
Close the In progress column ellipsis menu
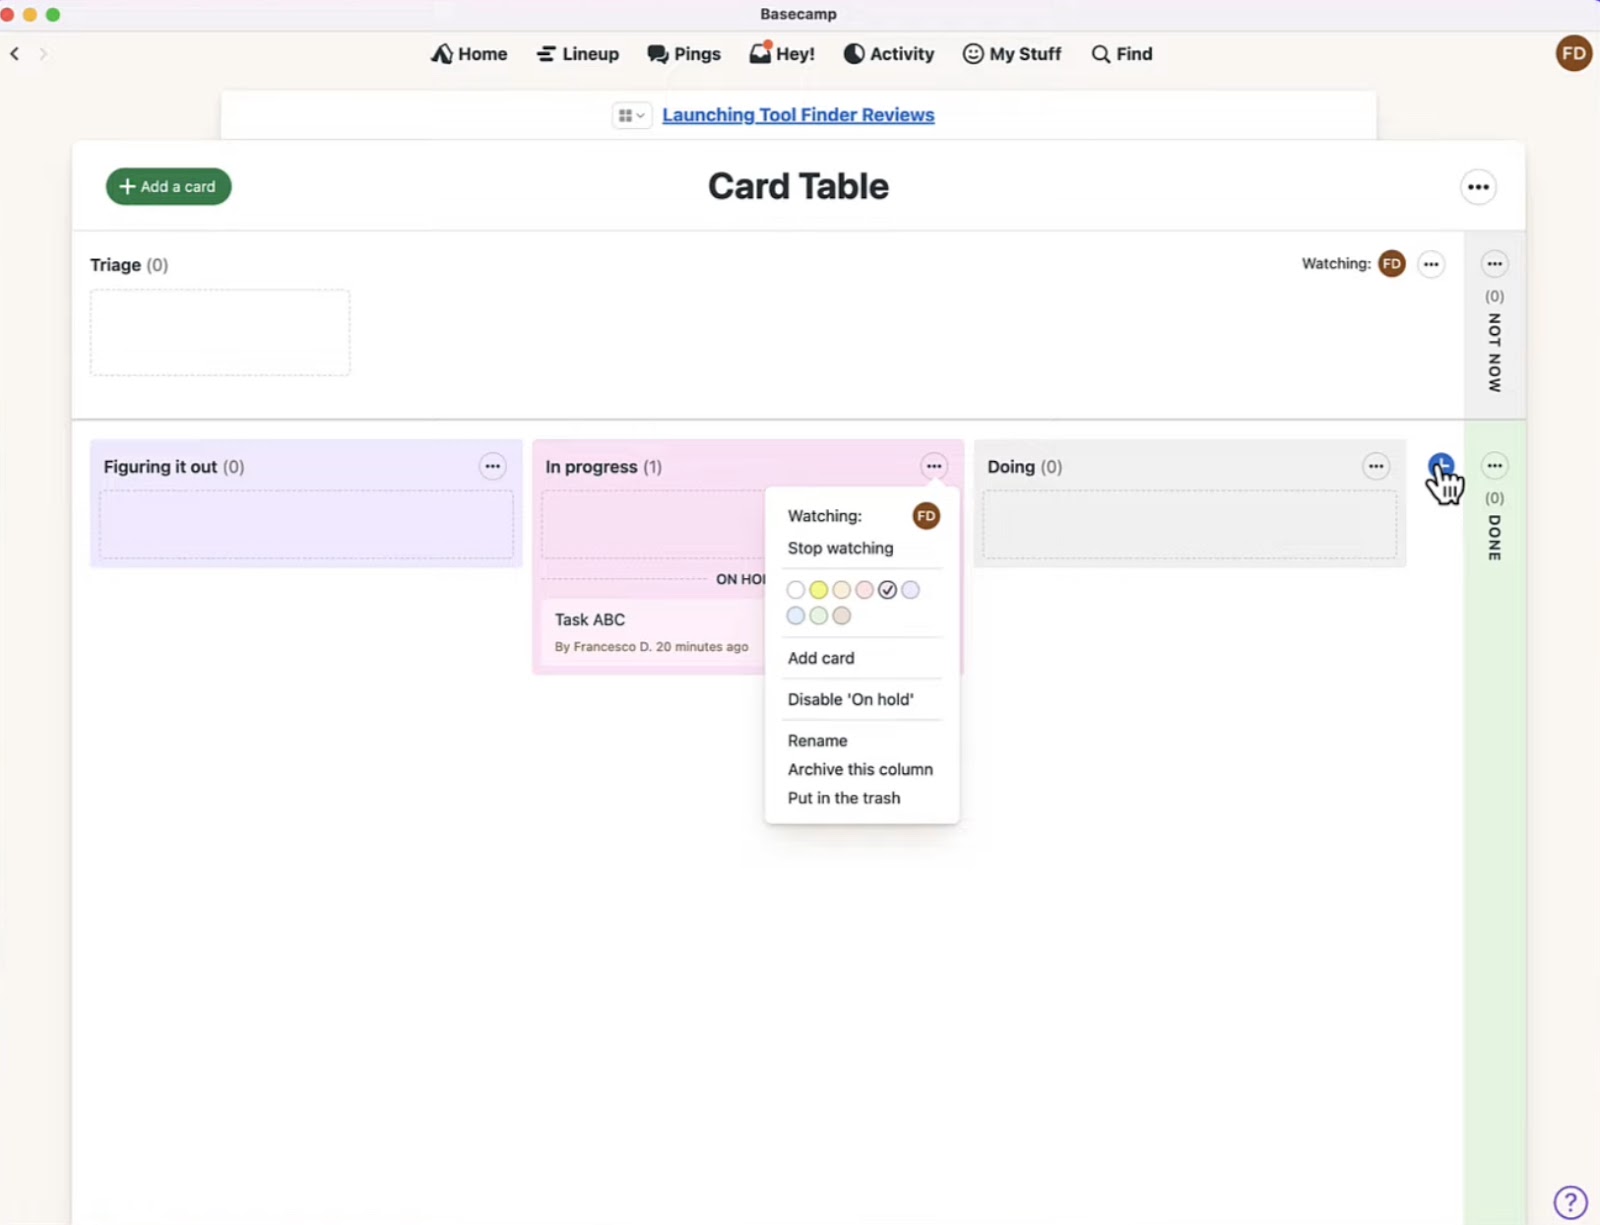(934, 466)
